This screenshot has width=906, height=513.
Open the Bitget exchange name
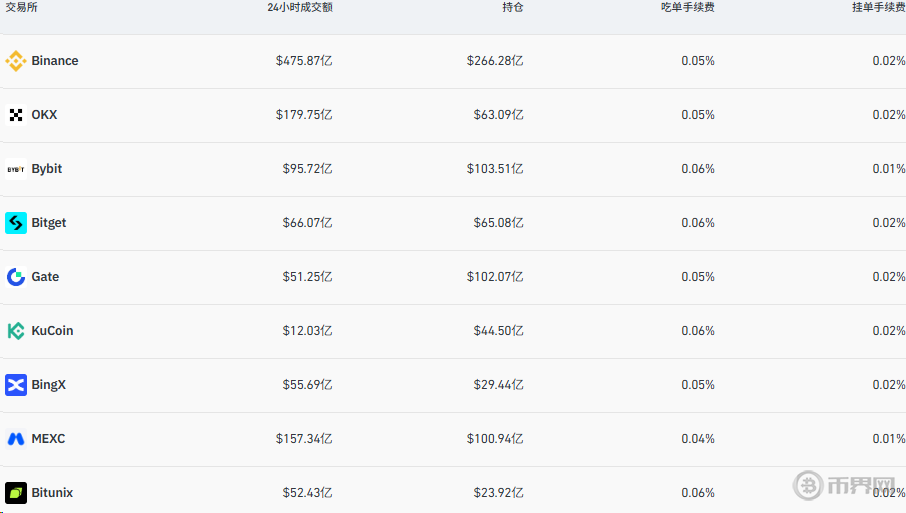pyautogui.click(x=49, y=222)
